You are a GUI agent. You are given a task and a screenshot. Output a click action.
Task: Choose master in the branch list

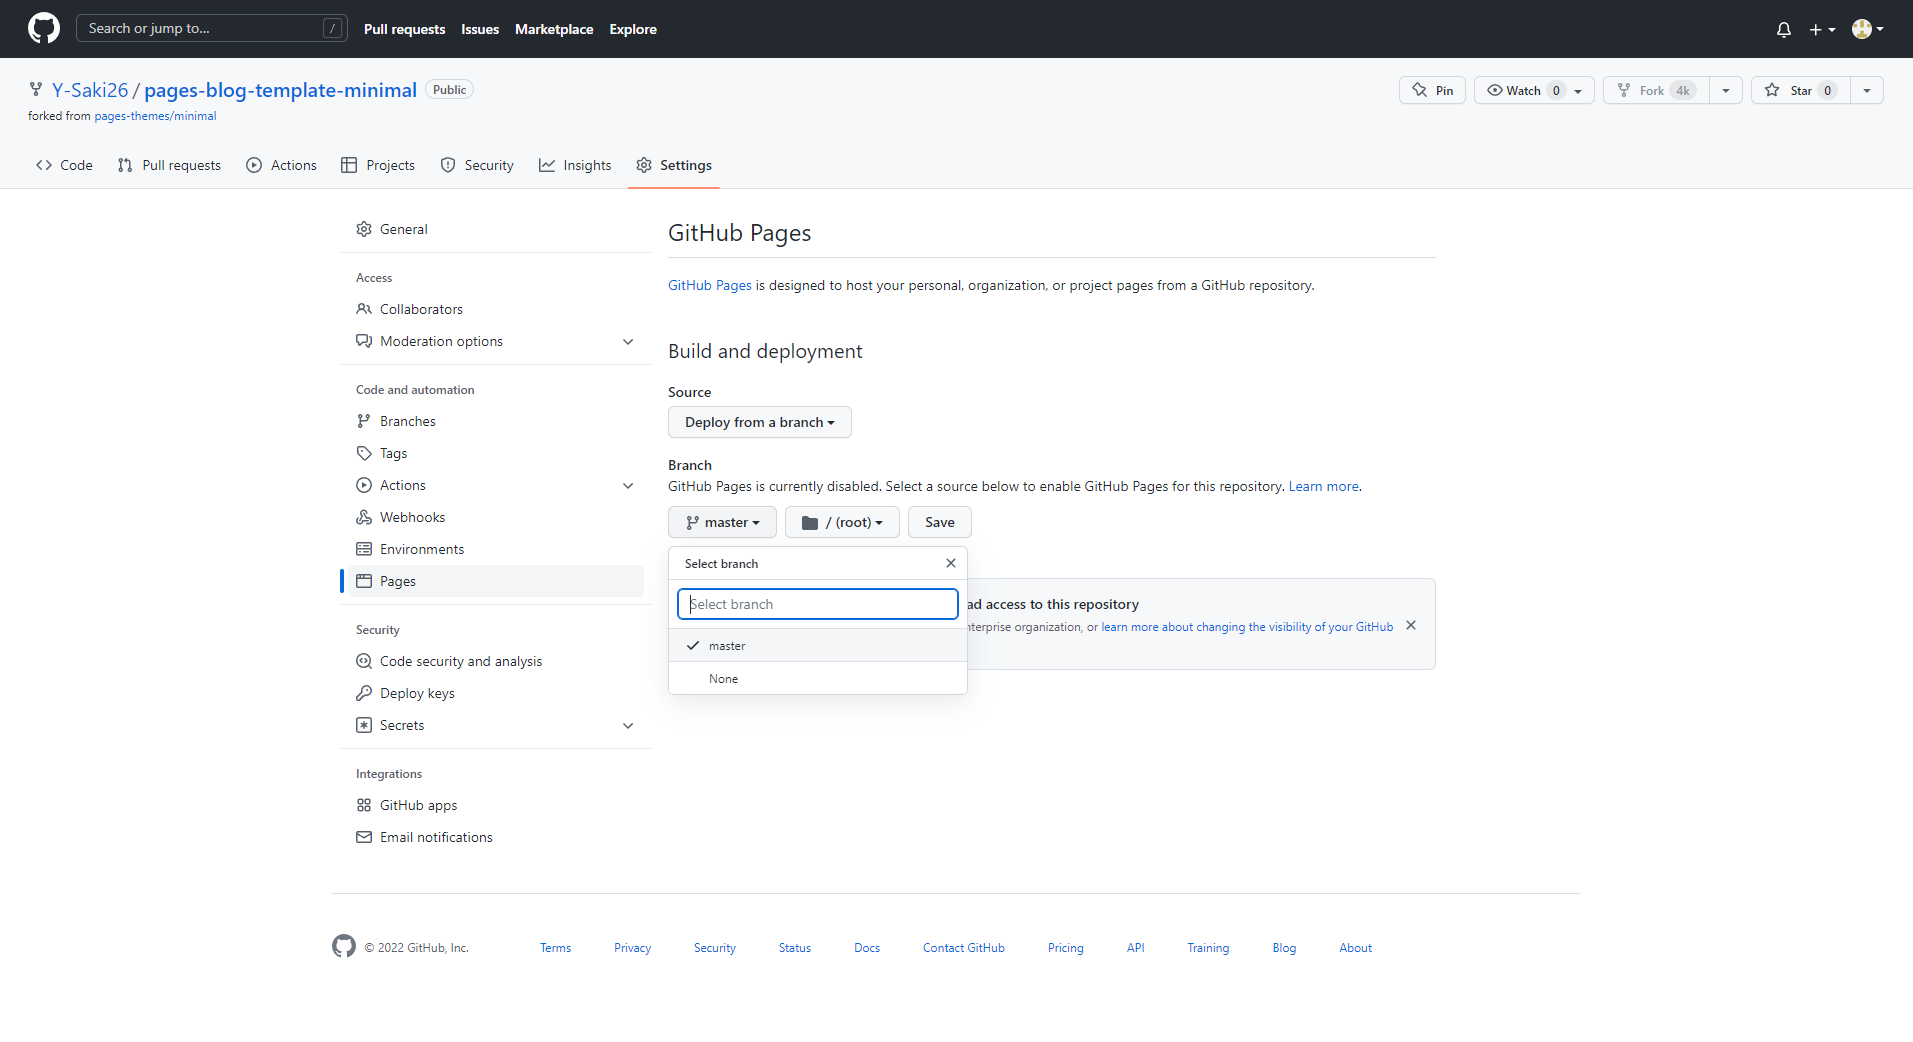818,645
